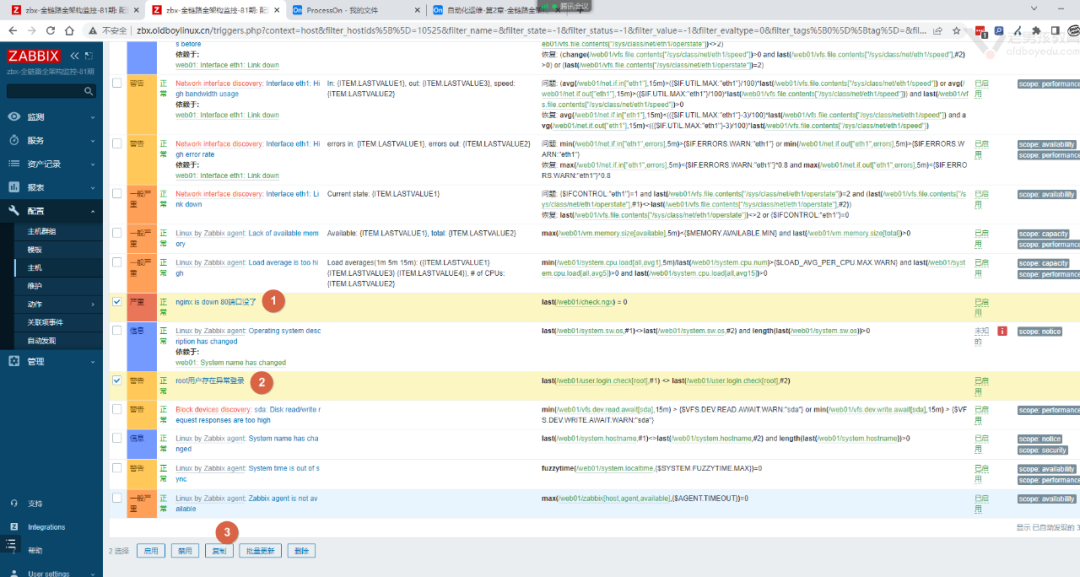Expand the User settings chevron

93,574
